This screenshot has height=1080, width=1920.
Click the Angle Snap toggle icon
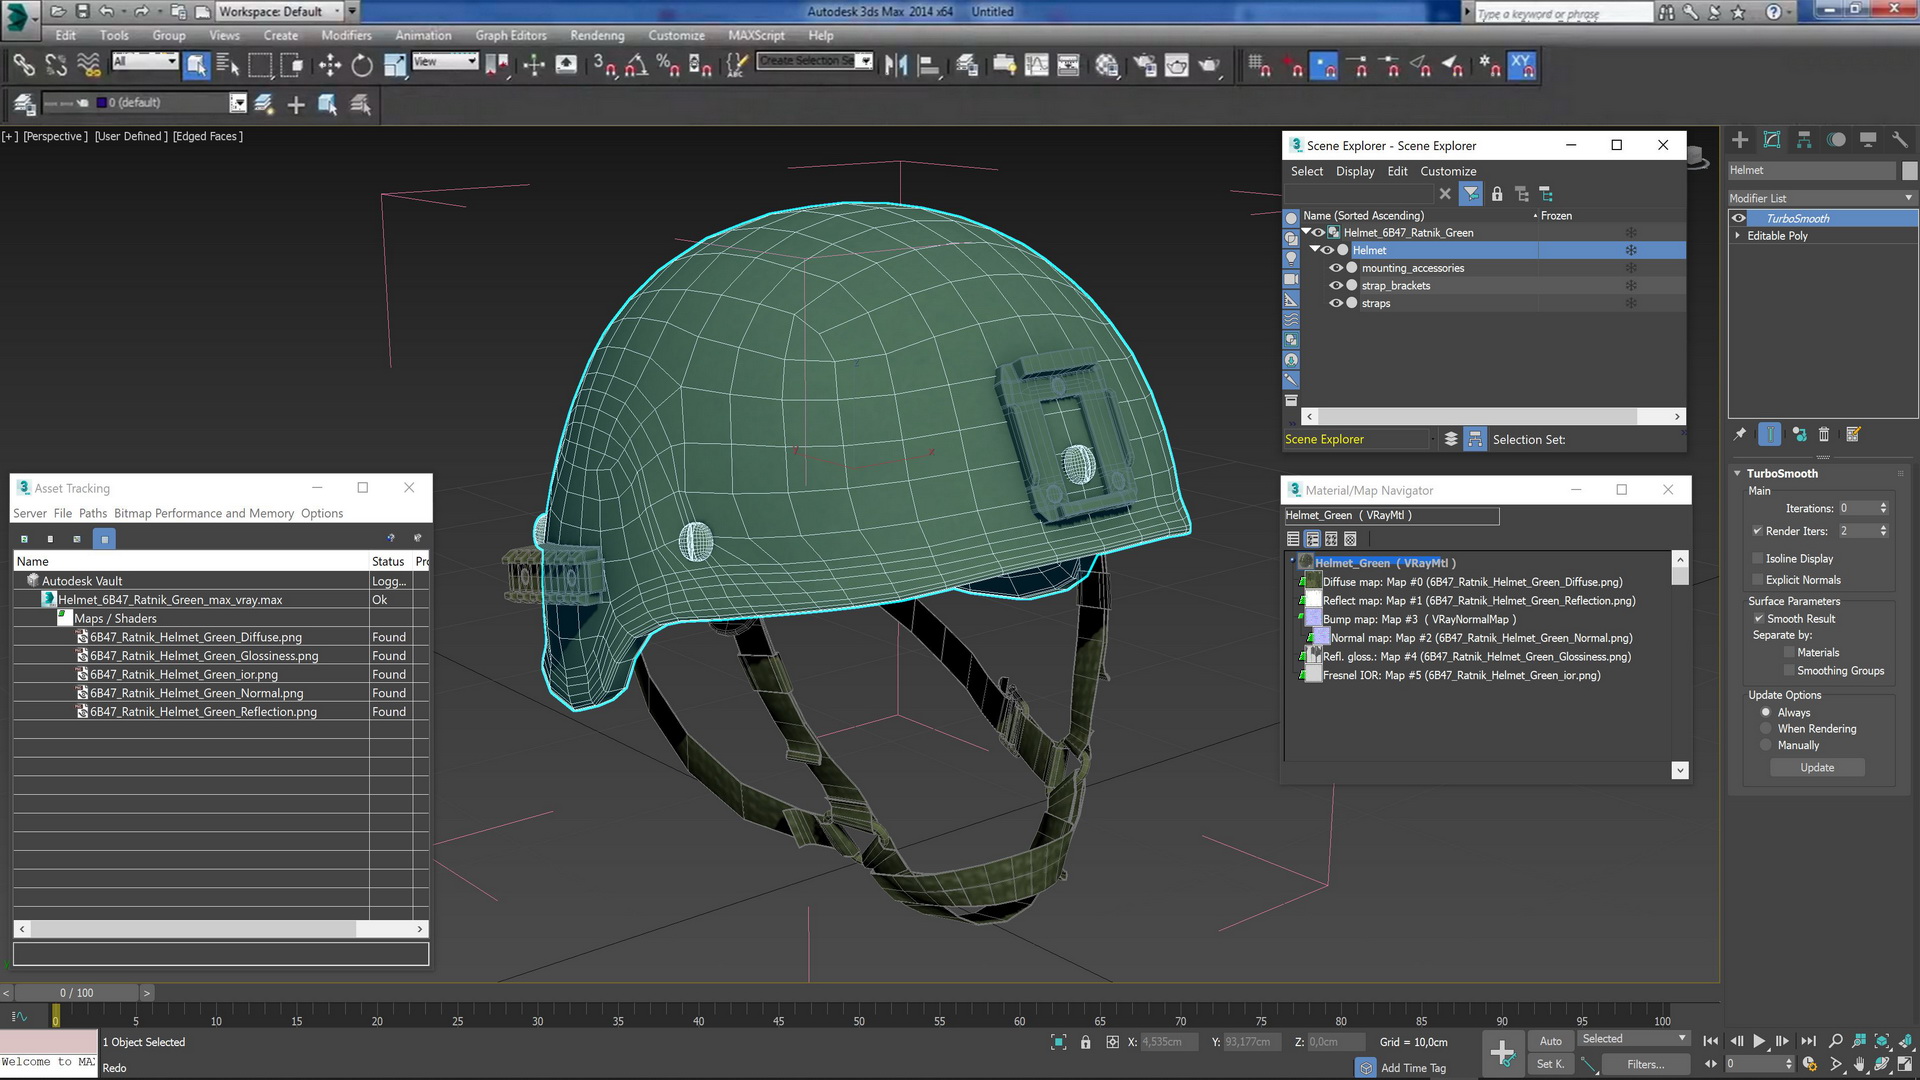click(635, 66)
